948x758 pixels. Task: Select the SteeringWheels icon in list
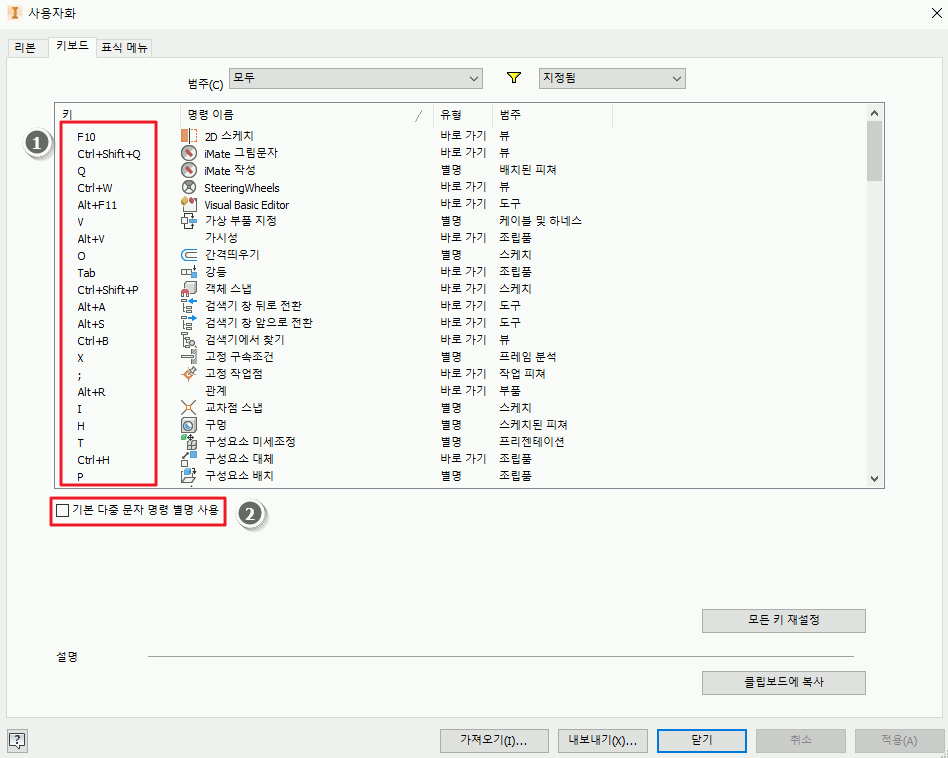click(x=188, y=187)
